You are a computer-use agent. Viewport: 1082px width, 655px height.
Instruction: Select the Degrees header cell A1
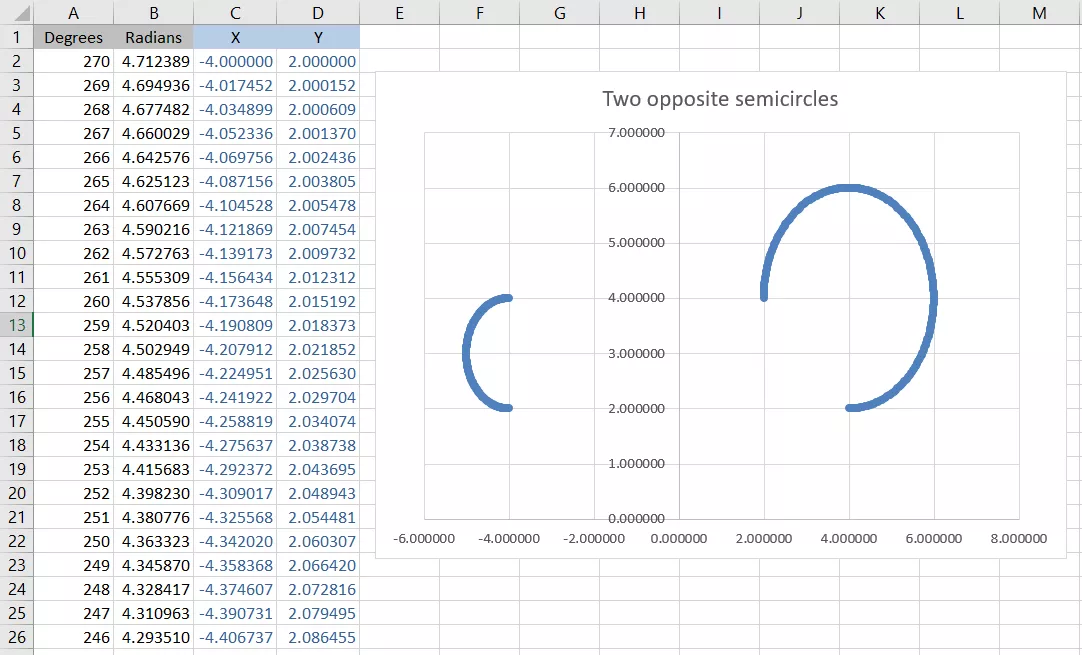(x=73, y=37)
